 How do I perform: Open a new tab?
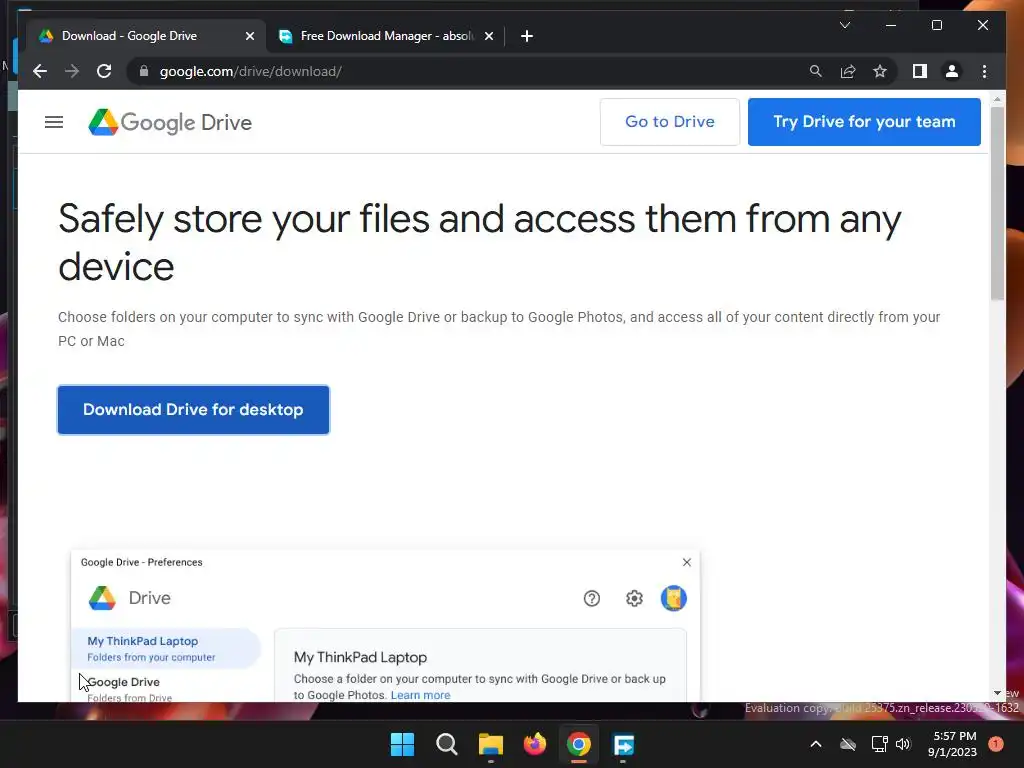click(x=526, y=36)
